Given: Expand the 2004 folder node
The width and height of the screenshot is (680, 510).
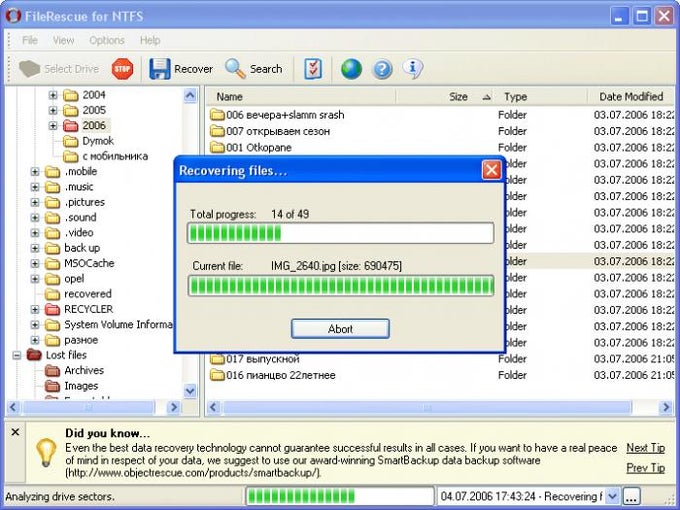Looking at the screenshot, I should click(x=53, y=95).
